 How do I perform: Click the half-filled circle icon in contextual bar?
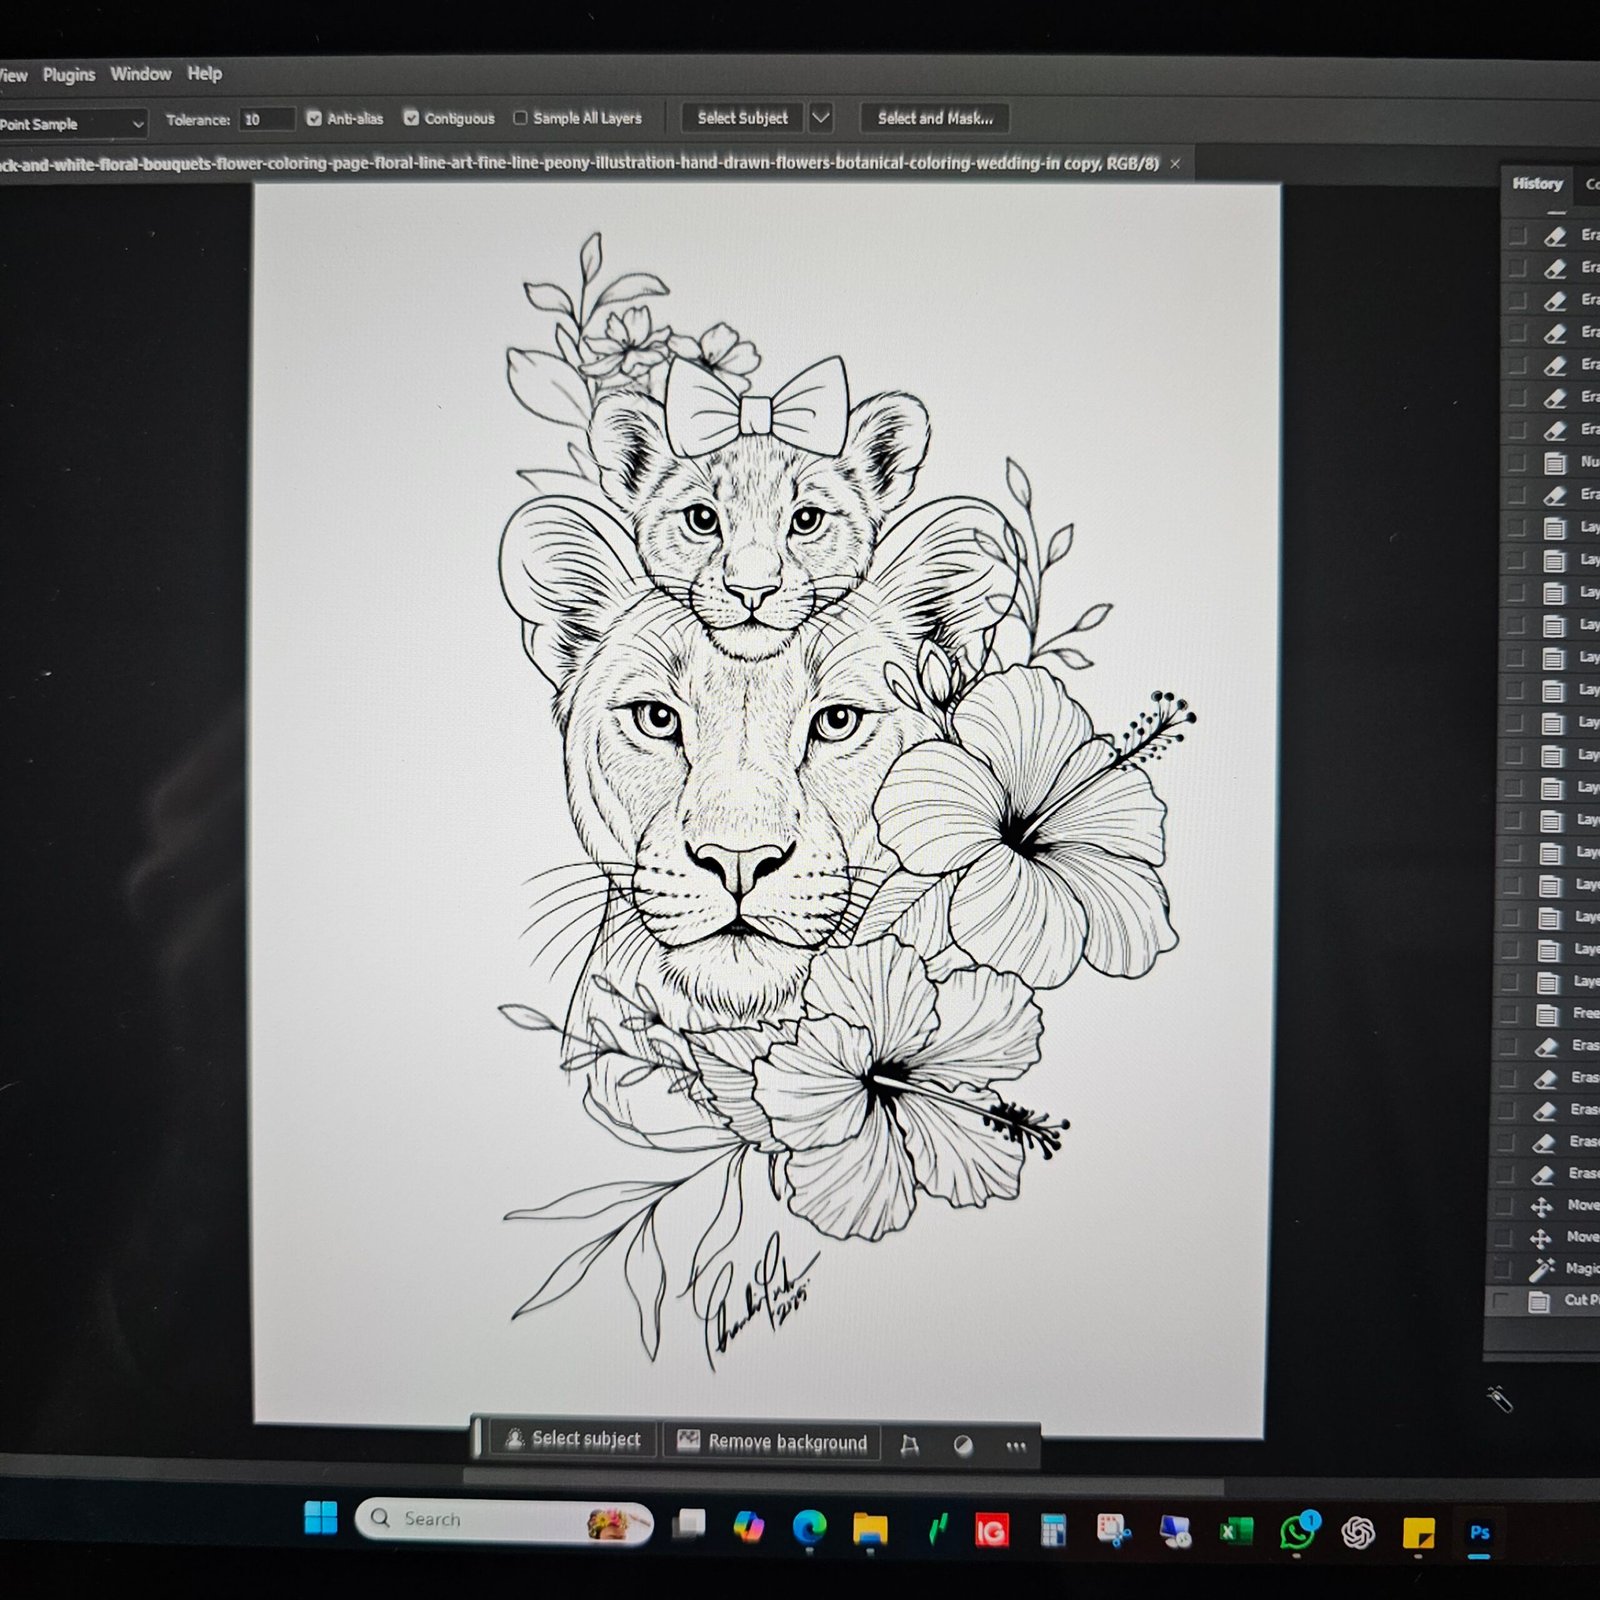tap(963, 1445)
